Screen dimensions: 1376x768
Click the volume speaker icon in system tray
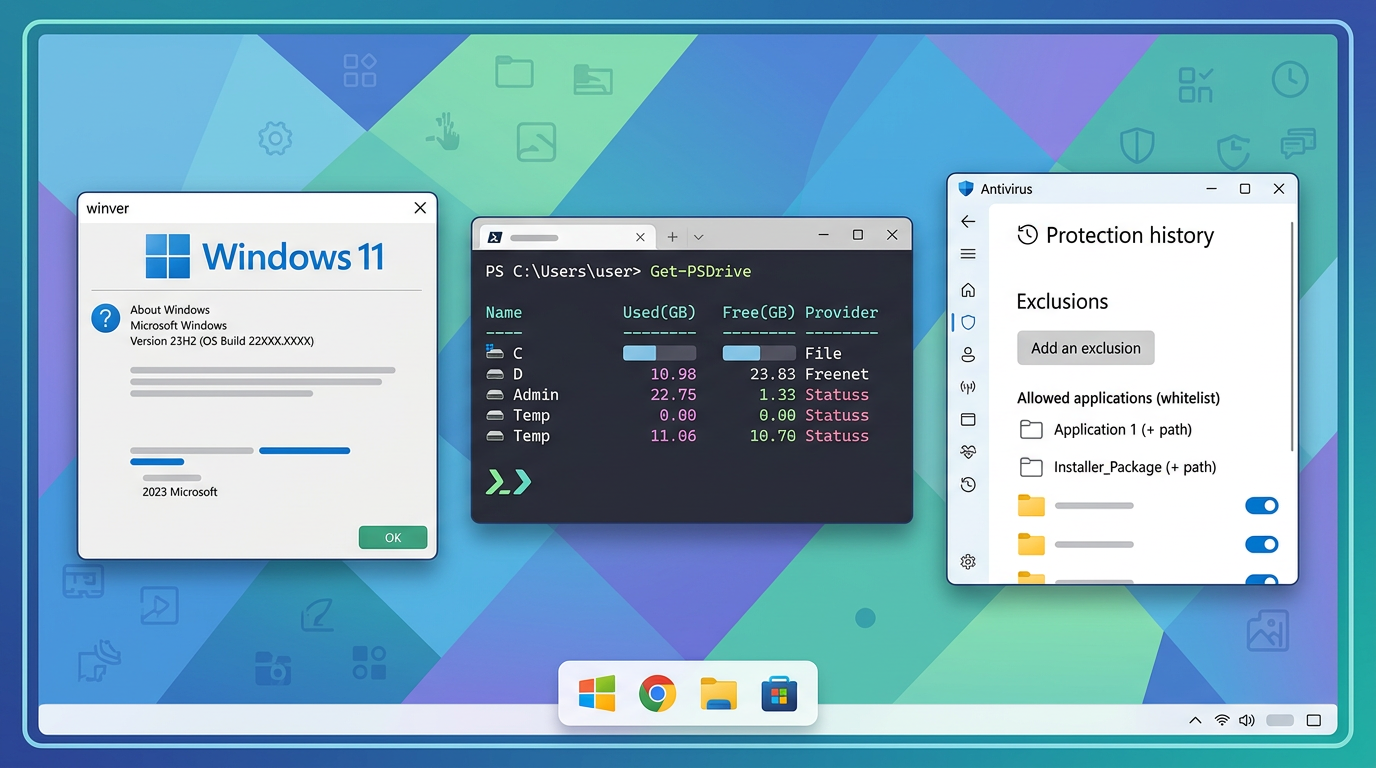click(1247, 720)
